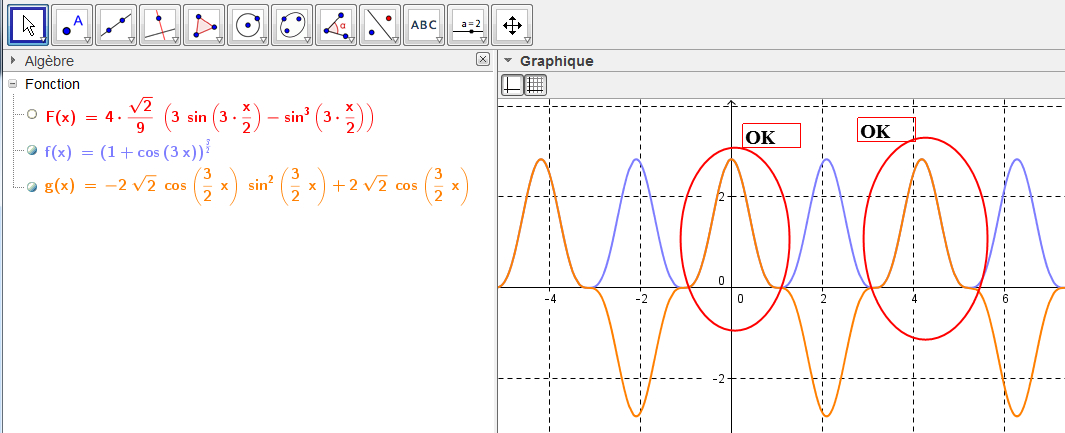Pick the Perpendicular Line tool
This screenshot has height=433, width=1065.
tap(160, 25)
